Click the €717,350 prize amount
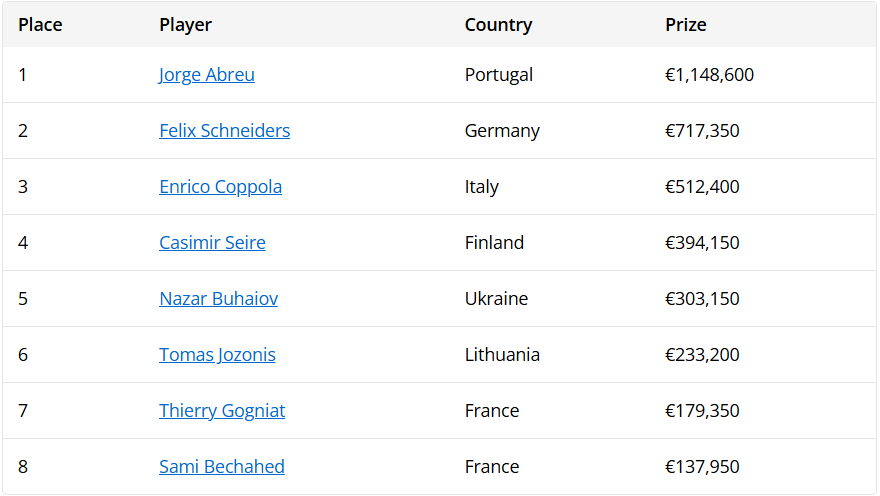 (x=702, y=131)
